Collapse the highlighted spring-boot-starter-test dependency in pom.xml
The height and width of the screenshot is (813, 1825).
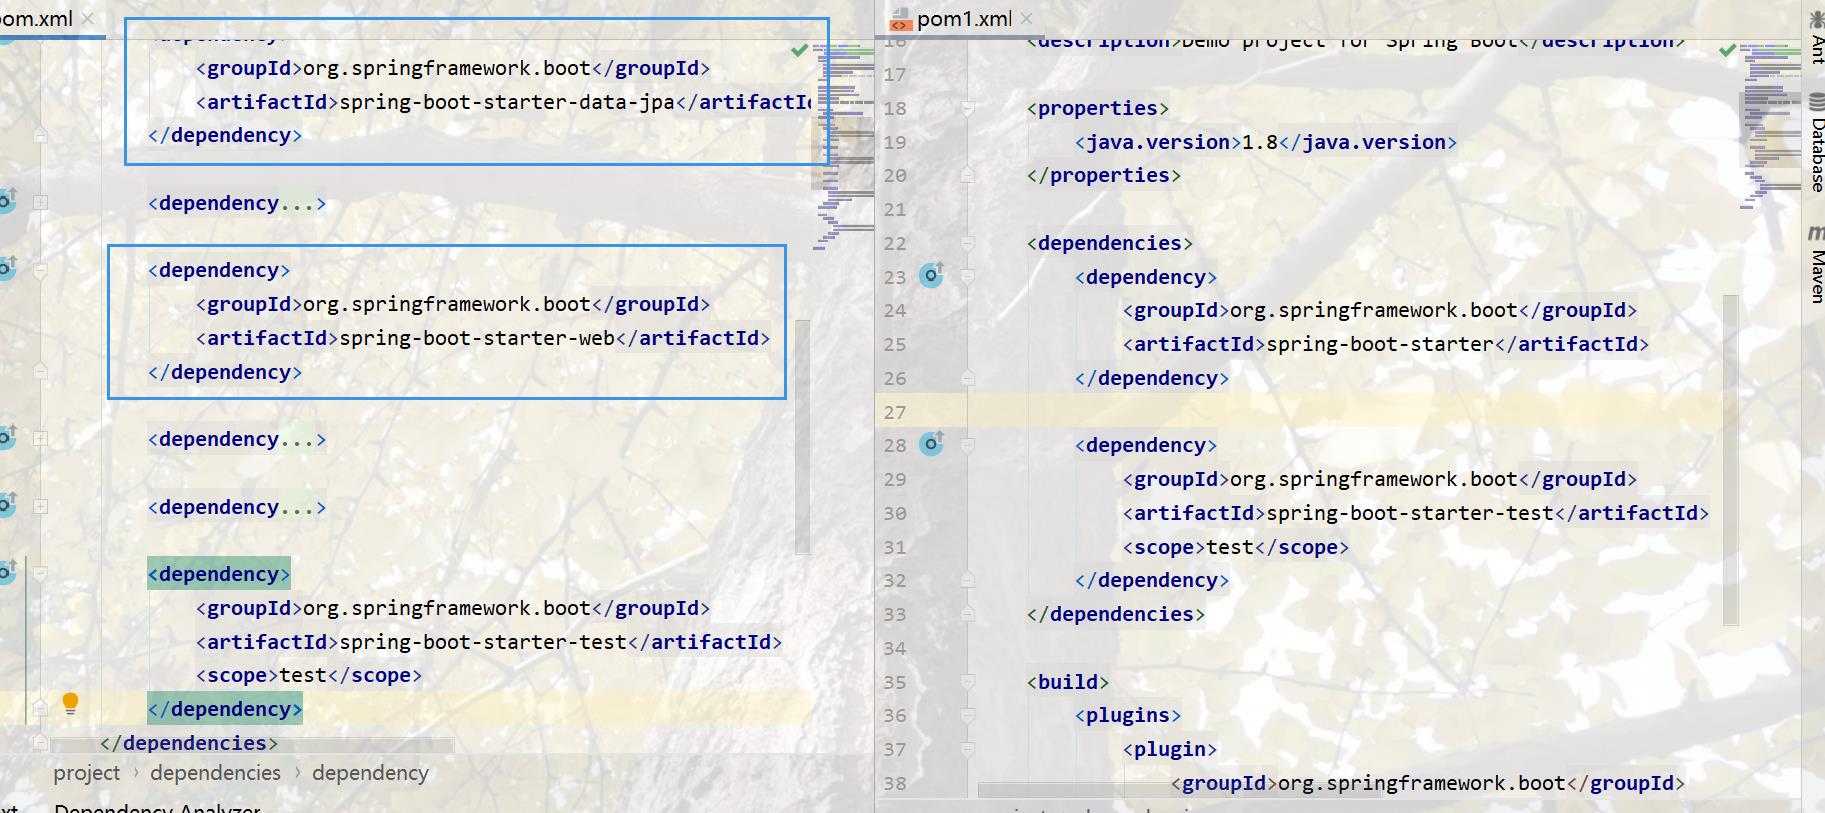tap(40, 574)
